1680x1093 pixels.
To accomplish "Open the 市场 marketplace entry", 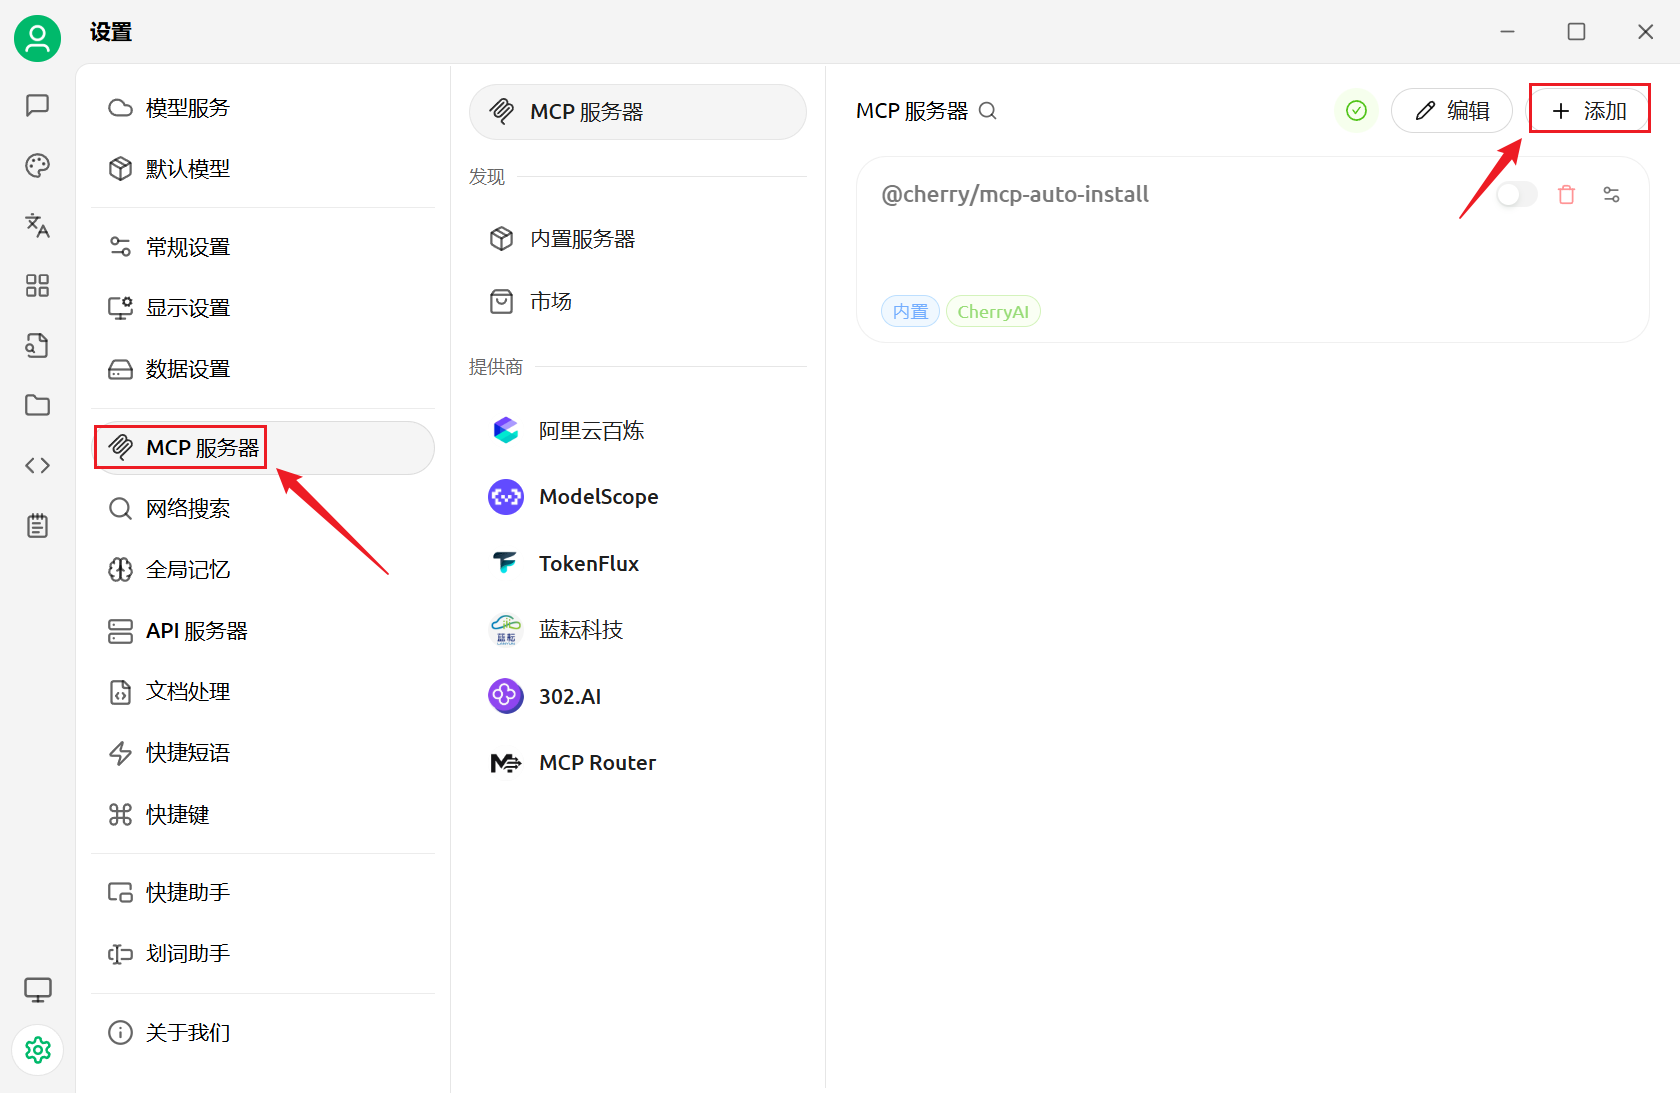I will tap(638, 301).
